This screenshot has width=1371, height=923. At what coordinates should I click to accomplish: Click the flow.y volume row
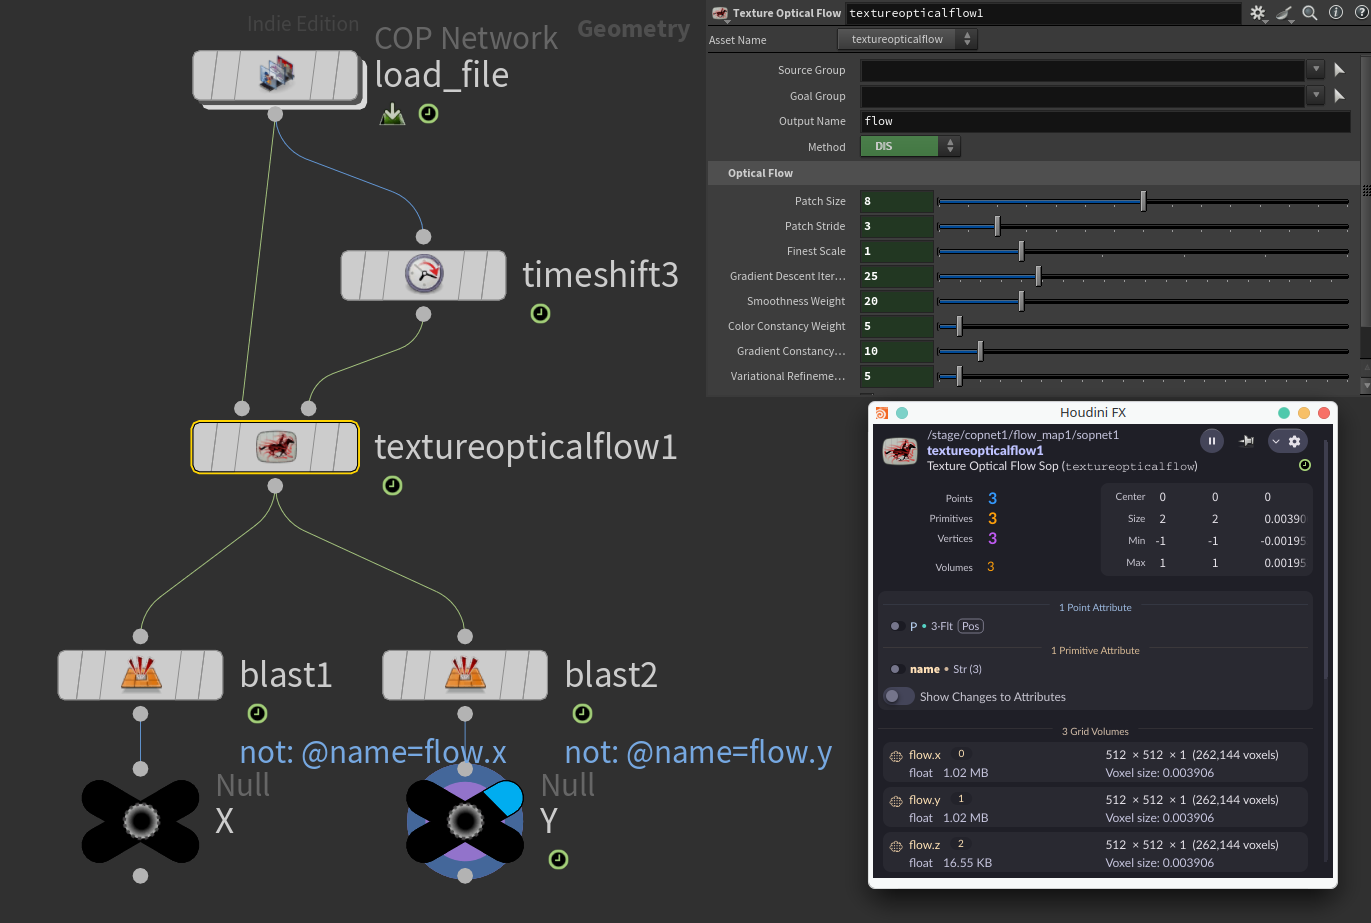pyautogui.click(x=1095, y=809)
